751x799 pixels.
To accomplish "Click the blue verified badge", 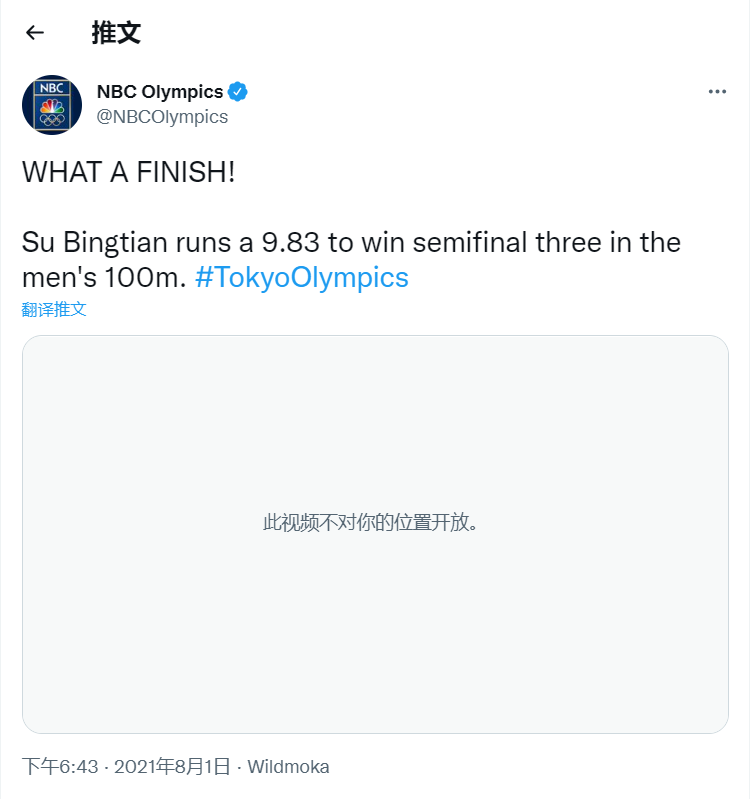I will (238, 92).
